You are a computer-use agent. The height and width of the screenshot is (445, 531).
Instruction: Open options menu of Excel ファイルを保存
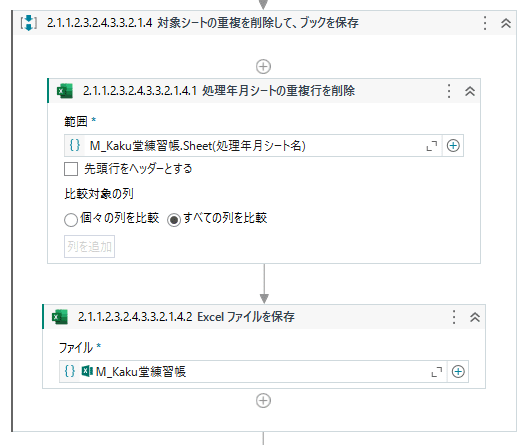coord(454,317)
